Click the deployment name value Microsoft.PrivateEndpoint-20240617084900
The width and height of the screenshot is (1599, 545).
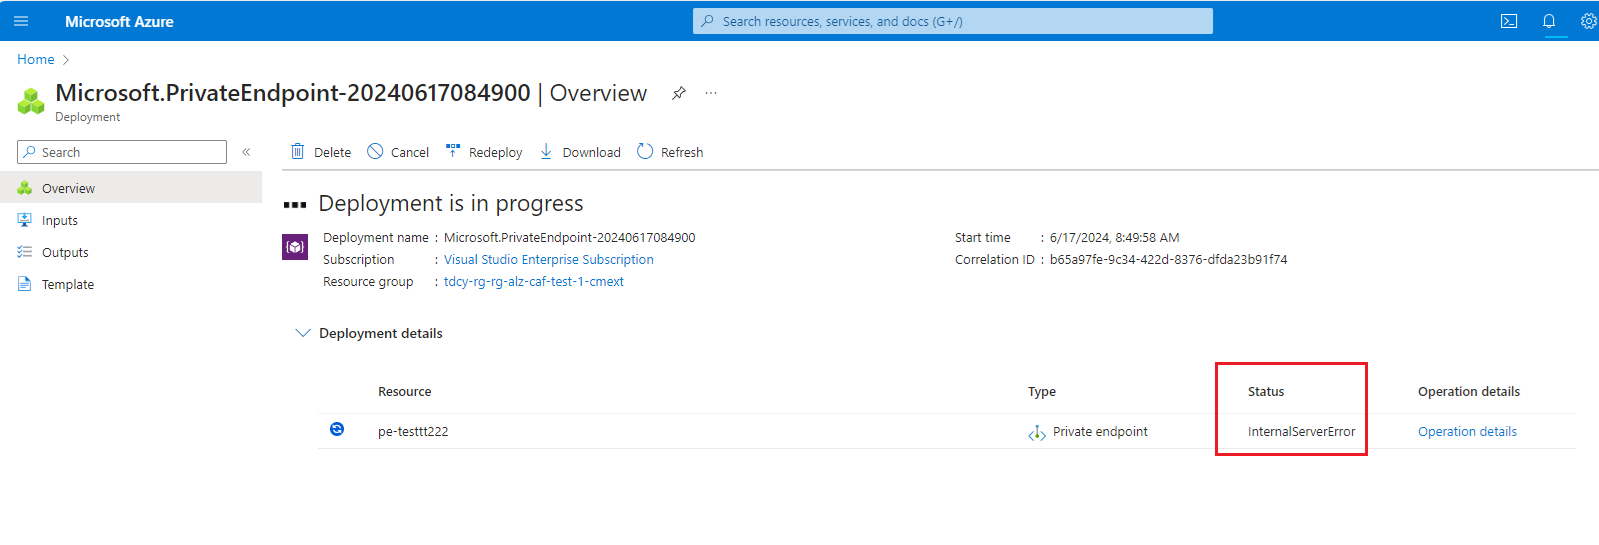[x=569, y=237]
